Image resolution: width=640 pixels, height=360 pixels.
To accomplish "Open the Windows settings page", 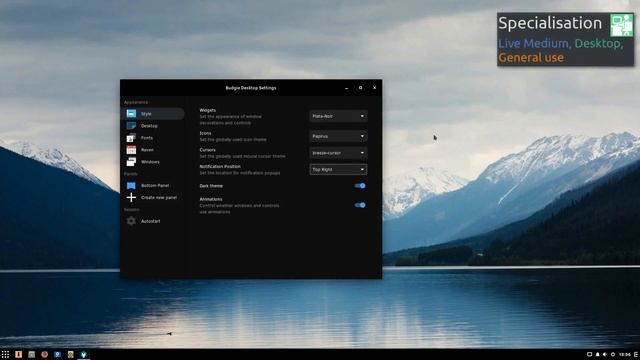I will [x=152, y=162].
